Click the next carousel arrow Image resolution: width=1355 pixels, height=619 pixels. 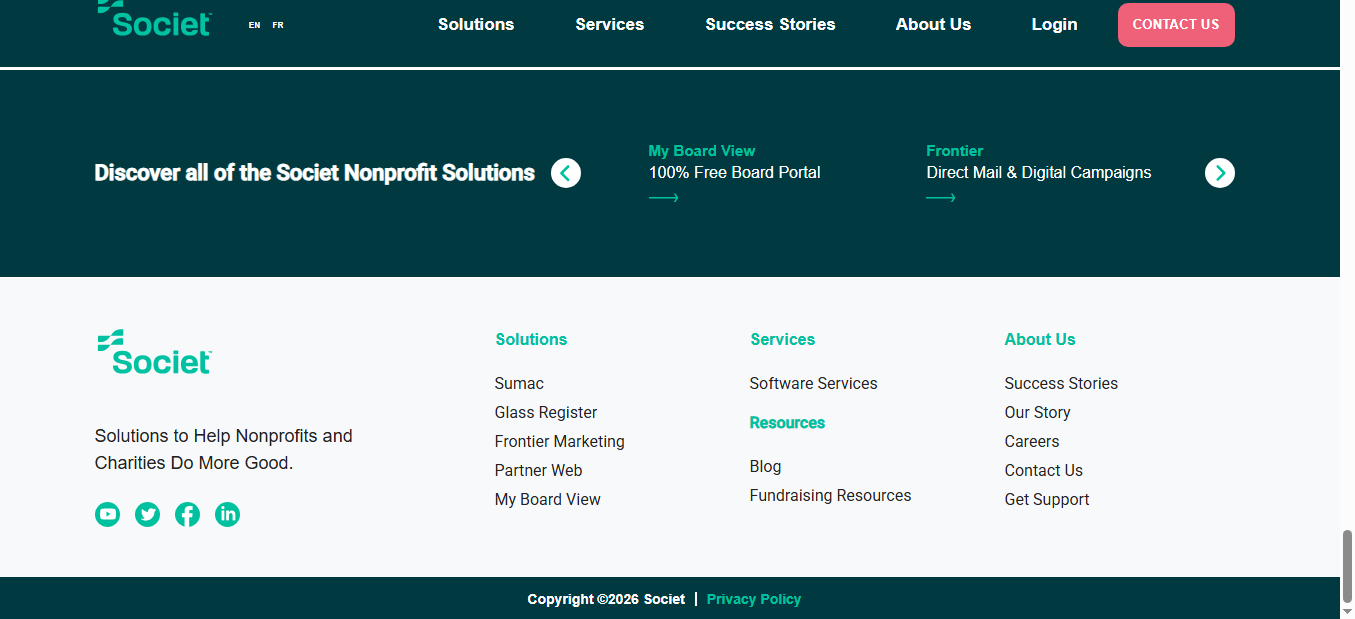click(1219, 173)
